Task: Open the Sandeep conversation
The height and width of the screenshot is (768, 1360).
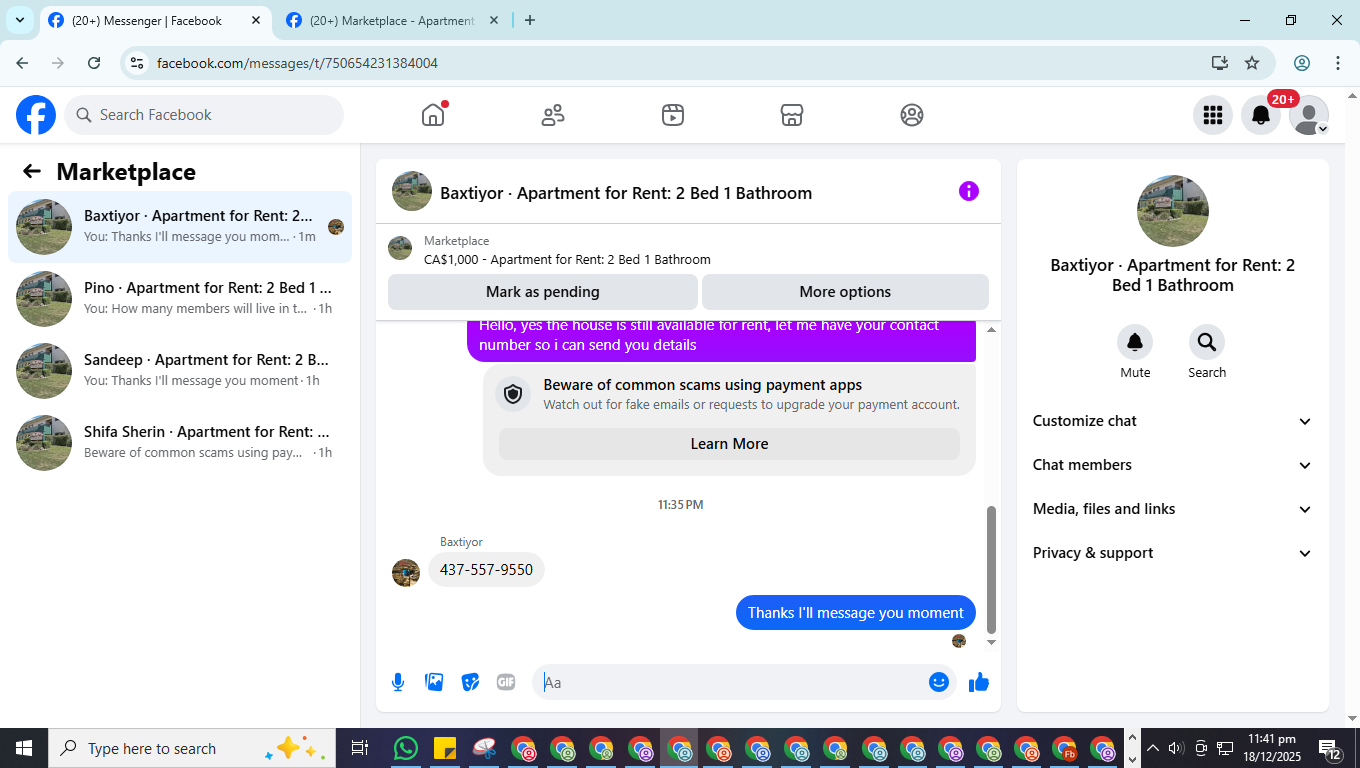Action: [x=180, y=371]
